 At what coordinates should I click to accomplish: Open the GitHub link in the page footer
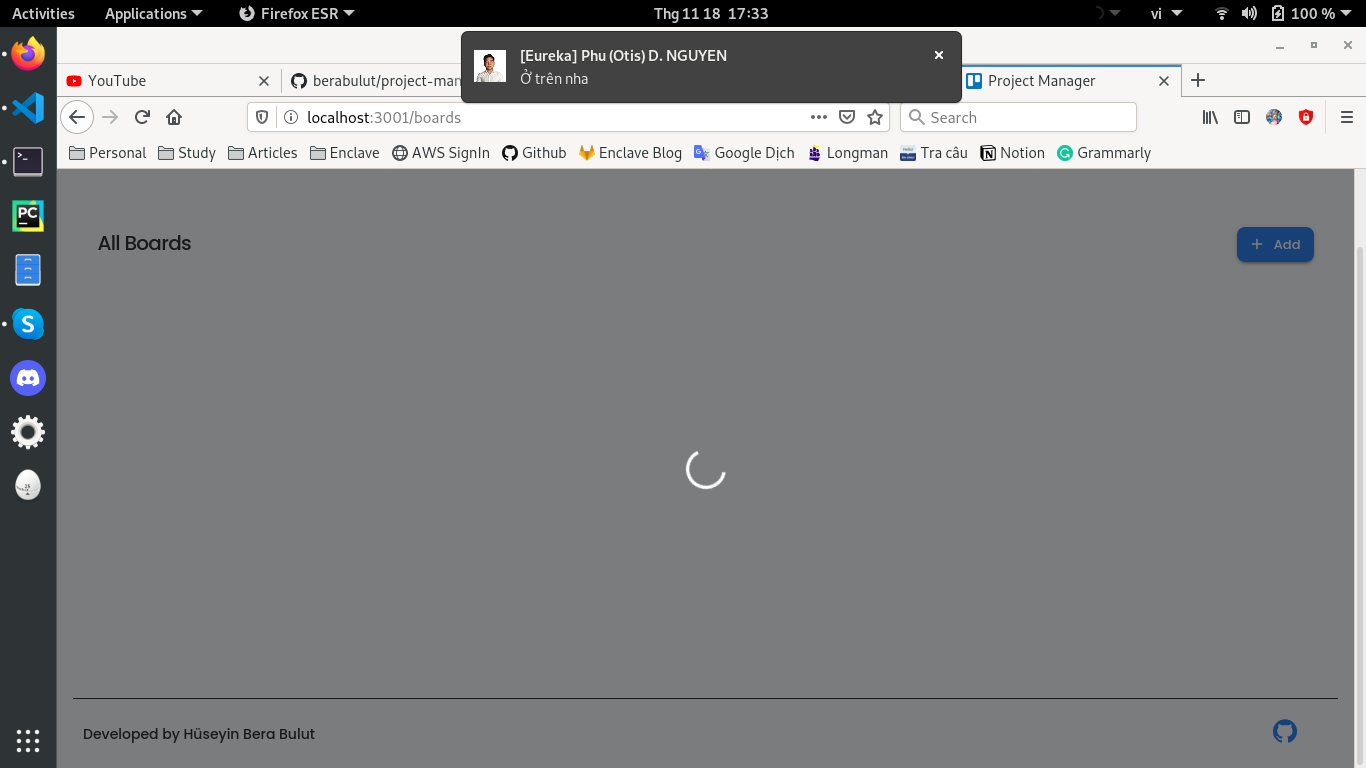tap(1284, 731)
